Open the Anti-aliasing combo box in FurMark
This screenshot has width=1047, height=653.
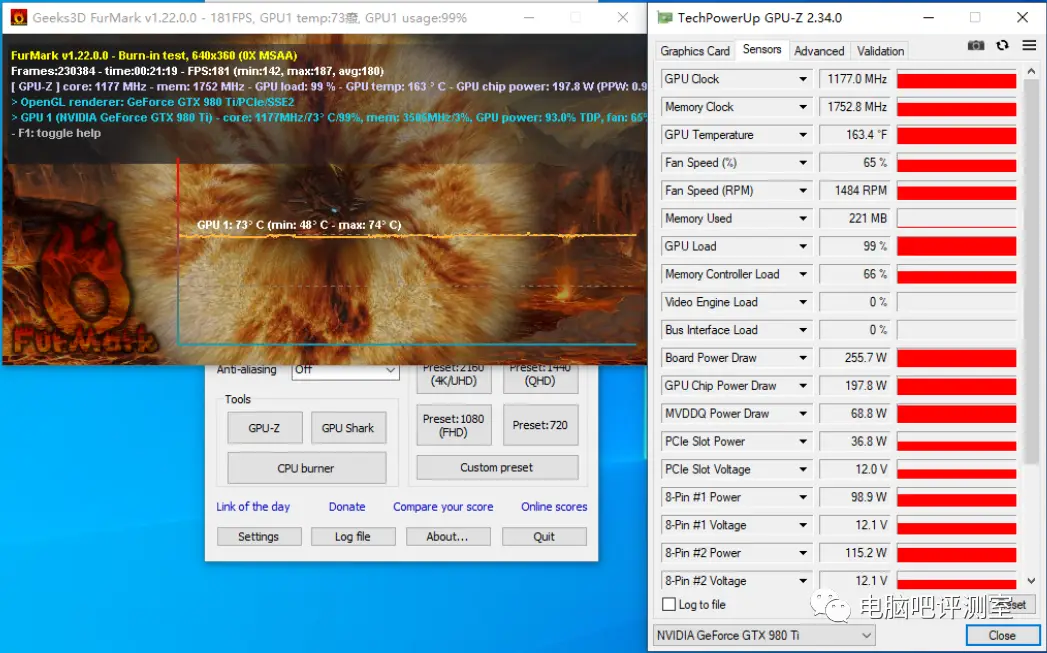(345, 370)
